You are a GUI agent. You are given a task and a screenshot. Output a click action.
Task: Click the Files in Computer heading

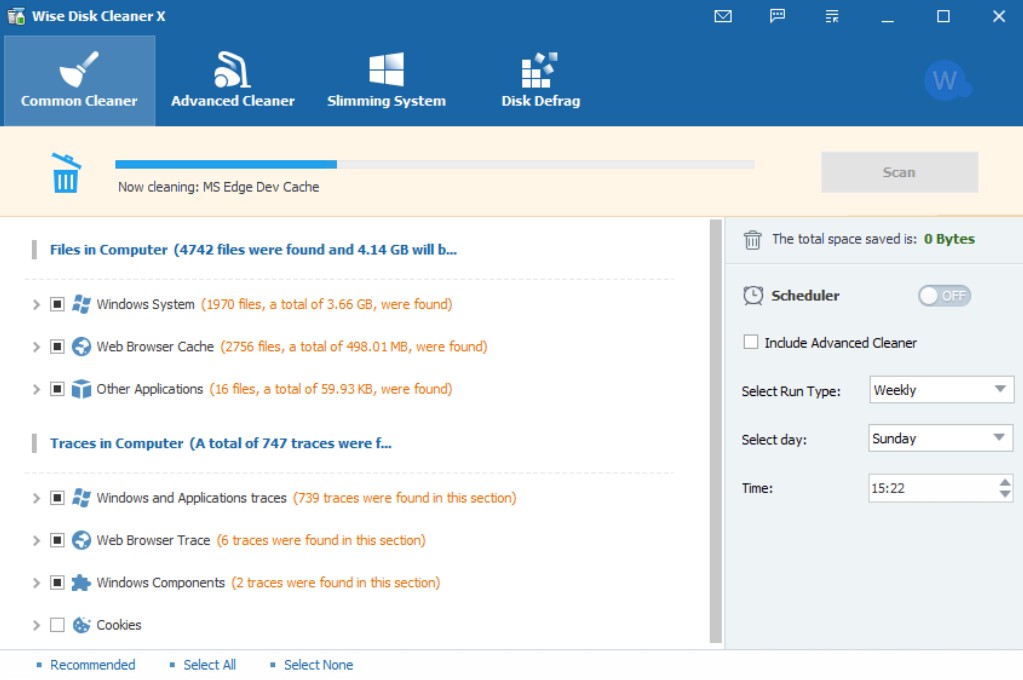(253, 250)
